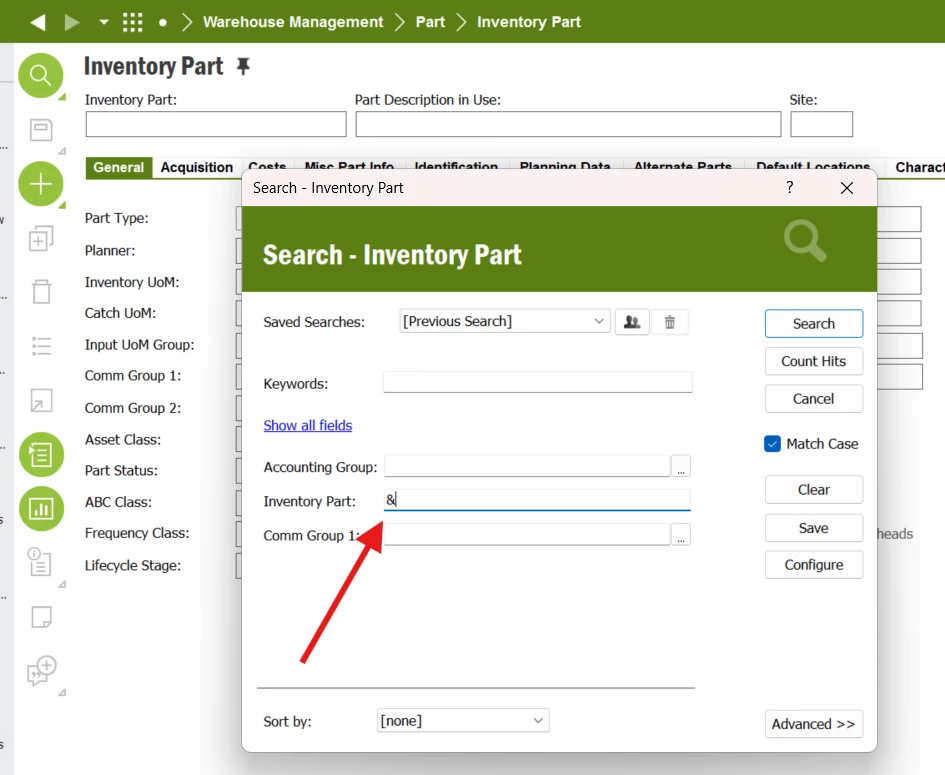This screenshot has width=945, height=775.
Task: Click the Part Description in Use field
Action: pyautogui.click(x=568, y=124)
